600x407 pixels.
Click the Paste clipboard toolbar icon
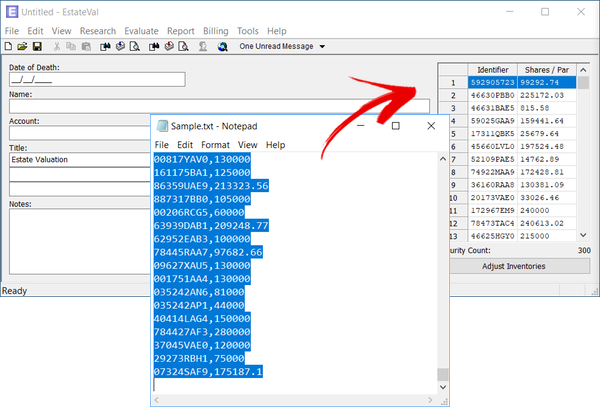(86, 46)
